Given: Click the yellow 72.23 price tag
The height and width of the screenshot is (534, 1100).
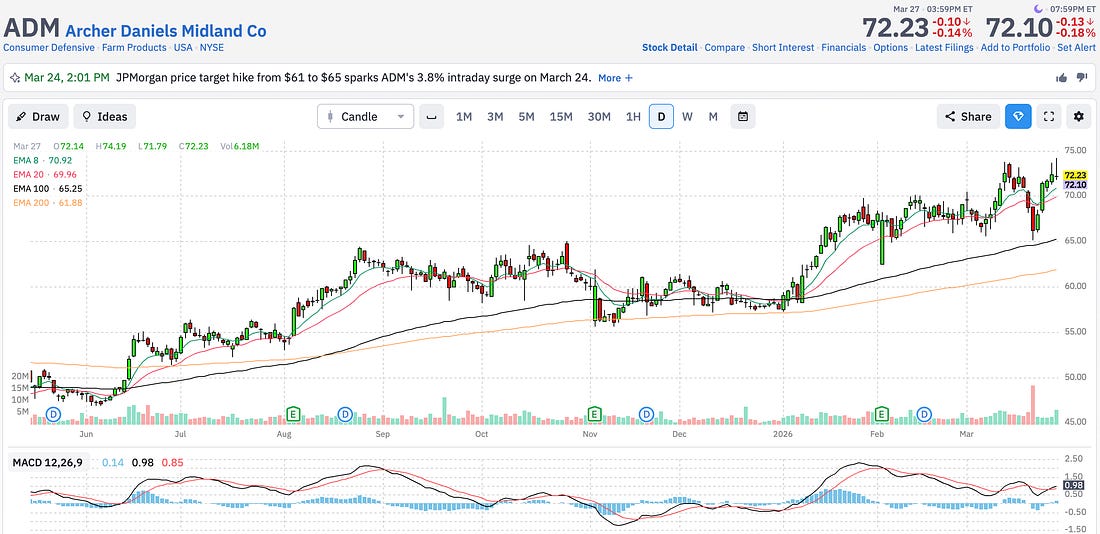Looking at the screenshot, I should point(1075,175).
